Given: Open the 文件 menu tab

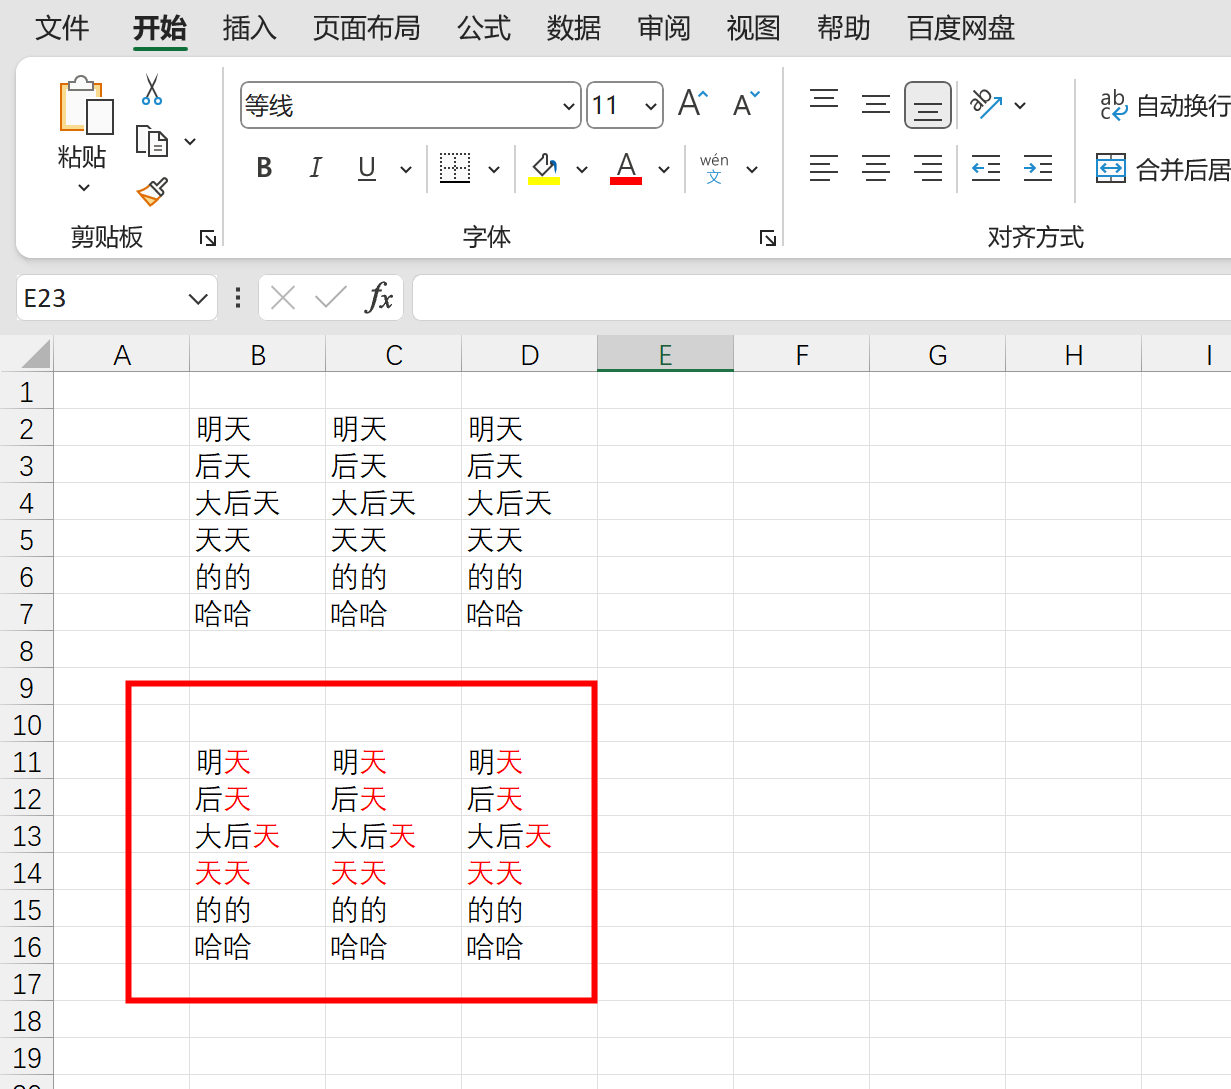Looking at the screenshot, I should pyautogui.click(x=62, y=28).
